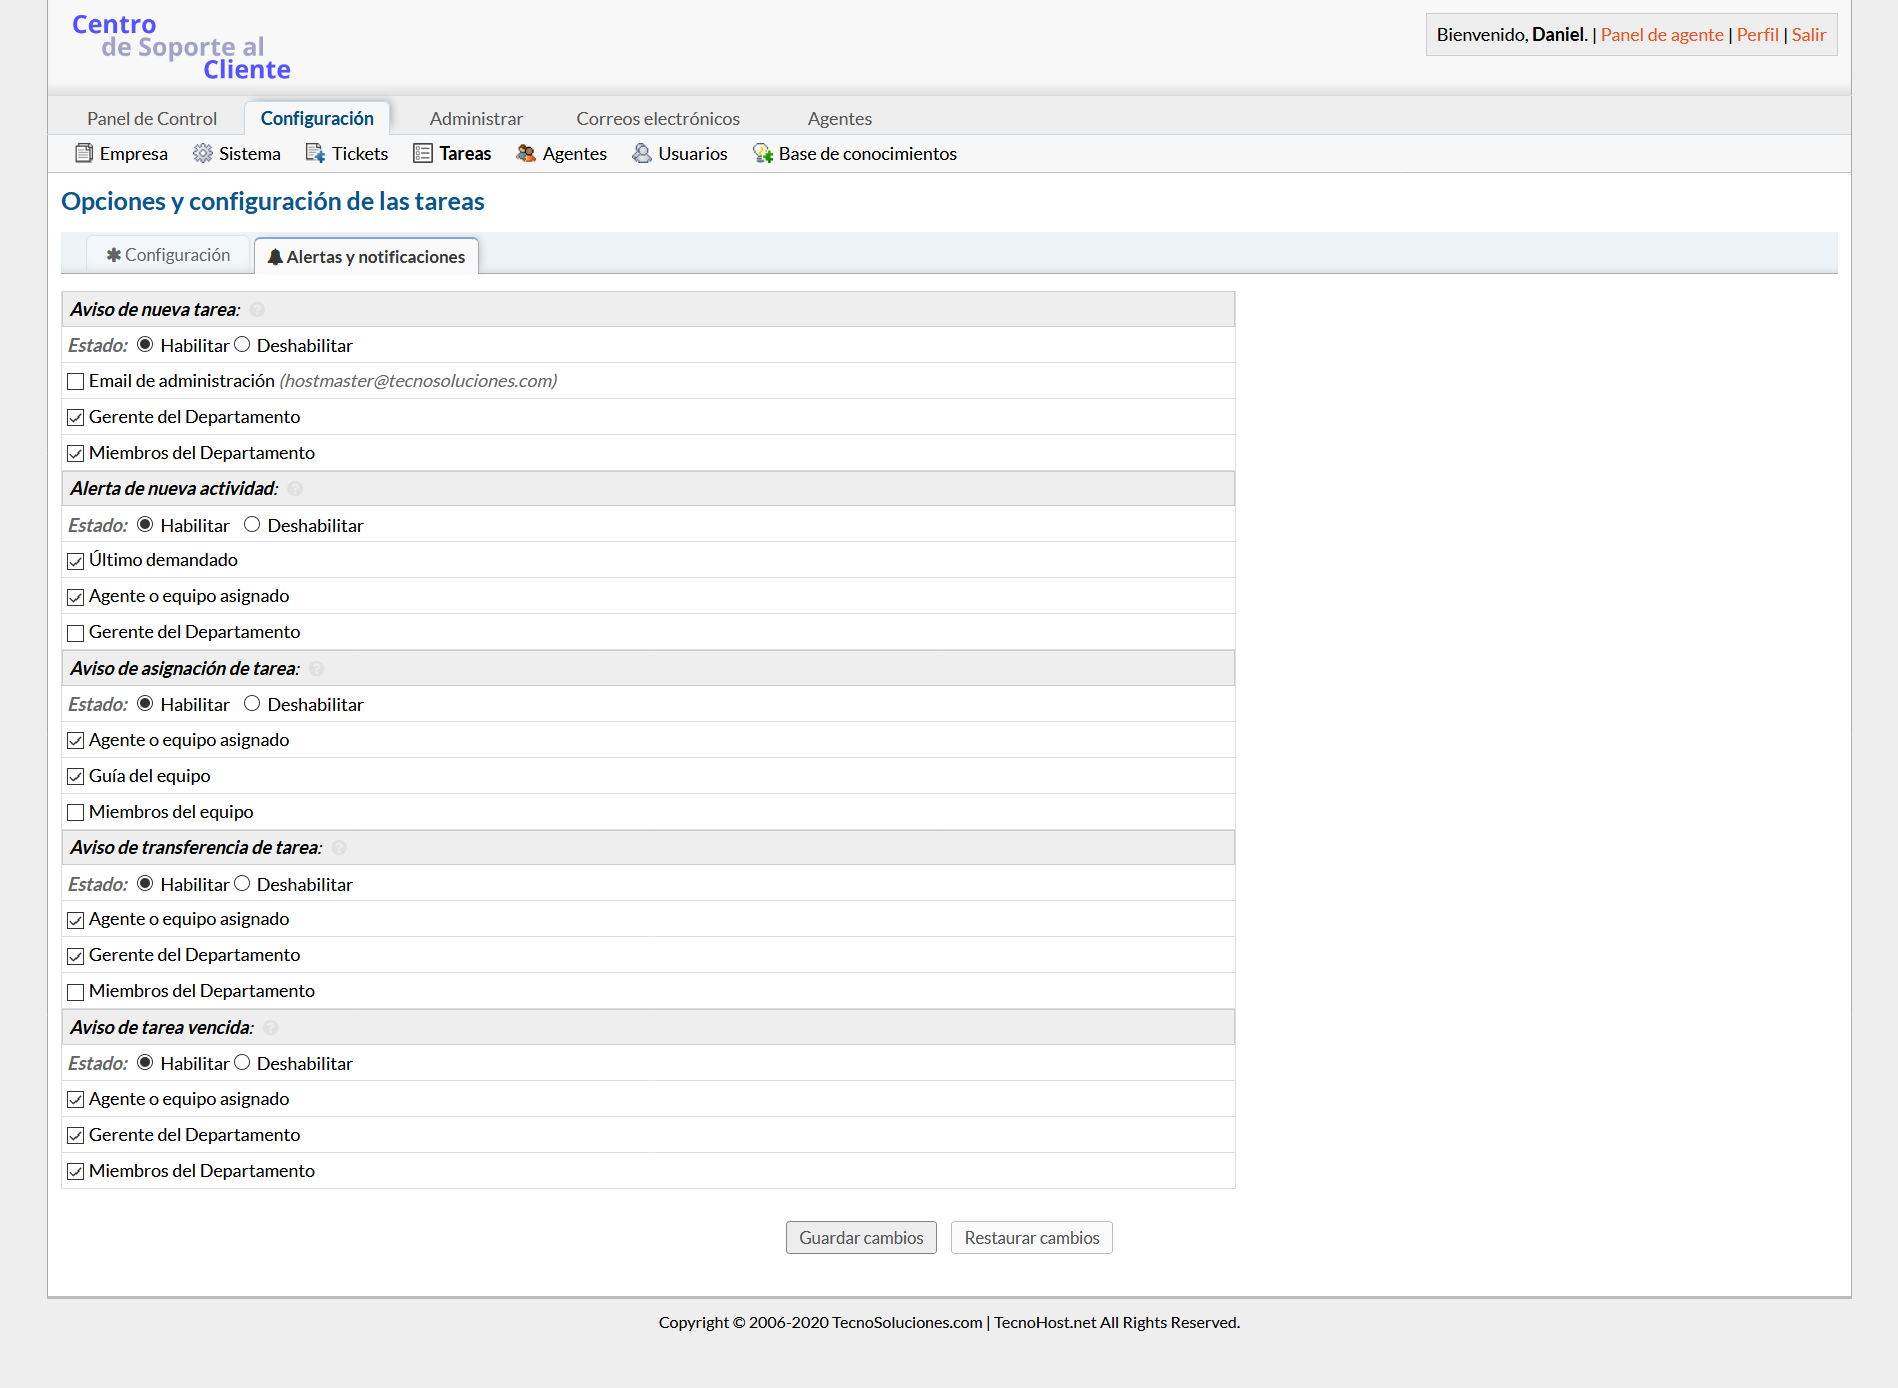Screen dimensions: 1898x1388
Task: Open the Correos electrónicos main tab
Action: click(x=658, y=118)
